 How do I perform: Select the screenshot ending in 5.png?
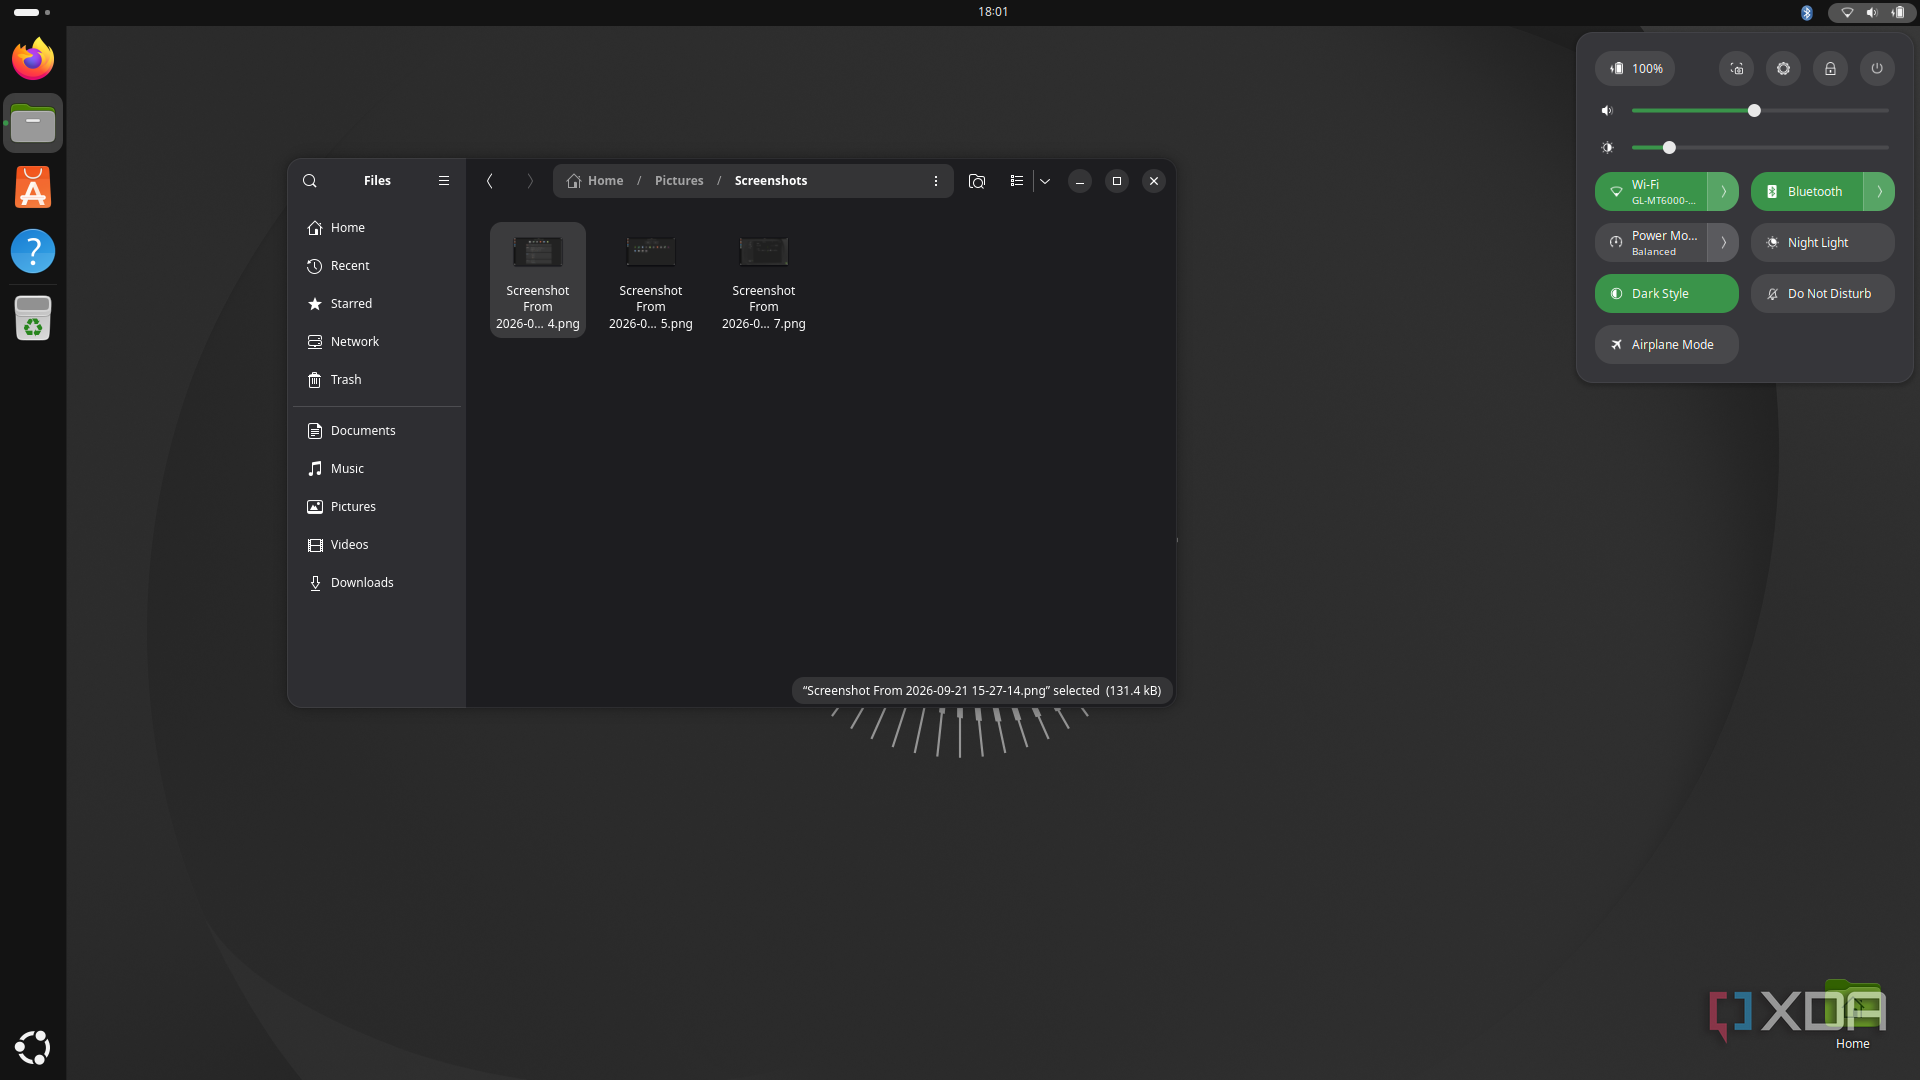coord(651,280)
